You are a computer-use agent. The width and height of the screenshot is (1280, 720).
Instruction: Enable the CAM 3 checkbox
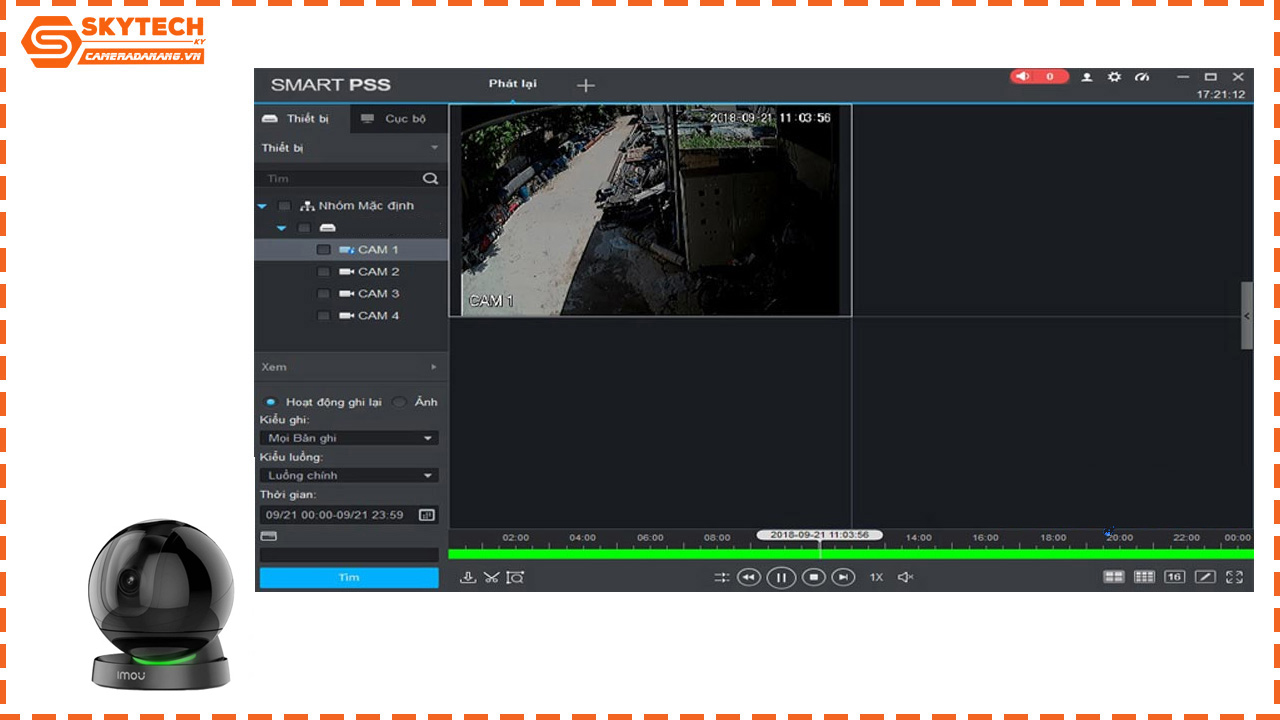(323, 293)
